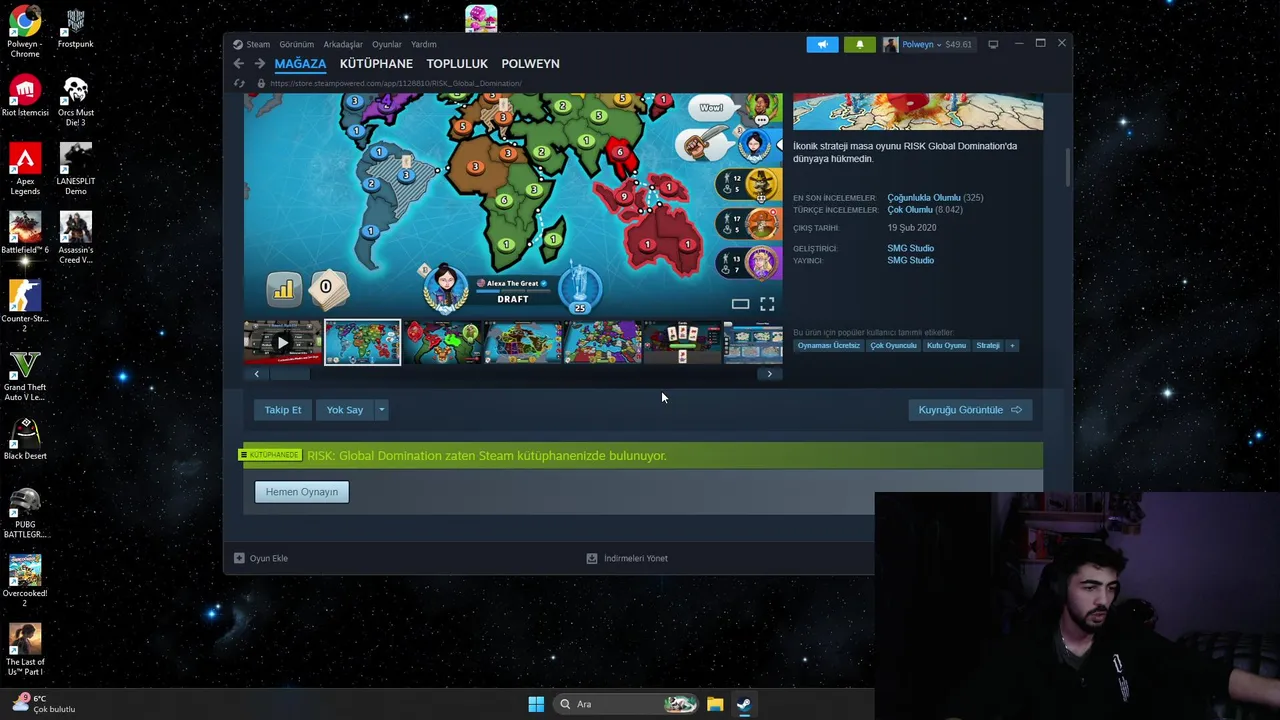
Task: Open Counter-Strike 2 desktop shortcut
Action: pyautogui.click(x=25, y=306)
